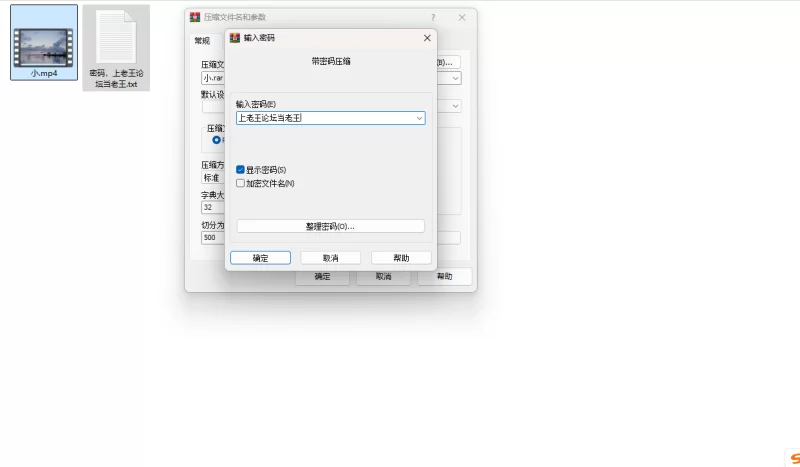Click the 整理密码 button
The image size is (800, 467).
(331, 226)
